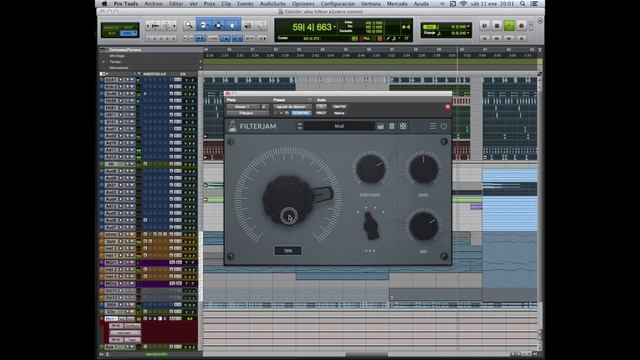Open the plugin track selector dropdown
Screen dimensions: 640x360
(242, 107)
